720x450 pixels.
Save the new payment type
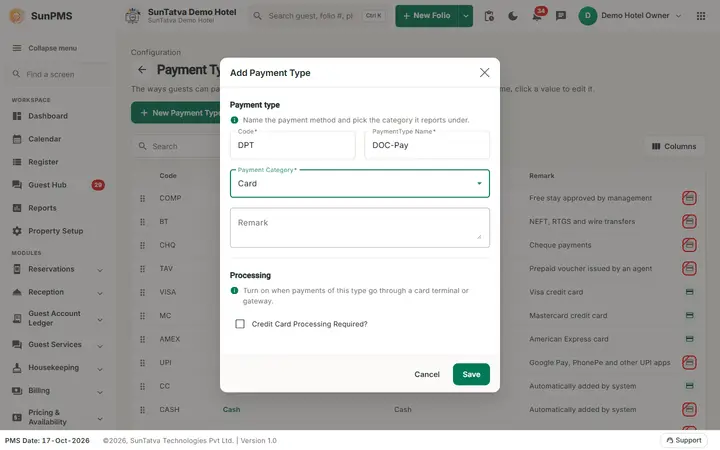(471, 374)
